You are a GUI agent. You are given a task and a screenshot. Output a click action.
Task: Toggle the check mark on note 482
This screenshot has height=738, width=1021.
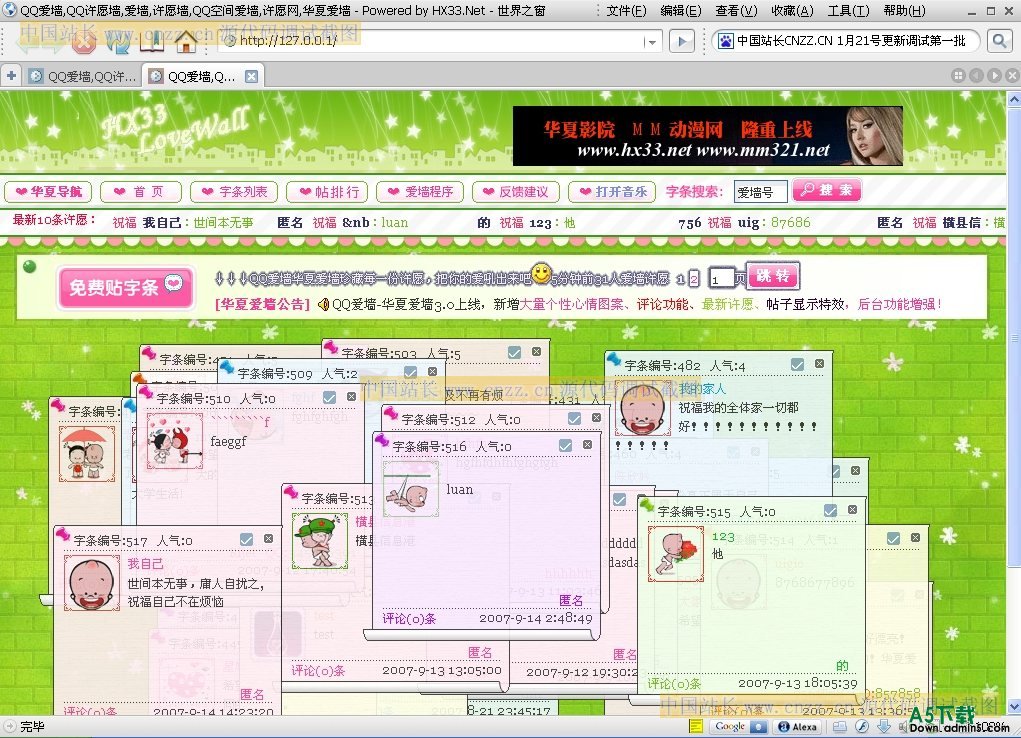pyautogui.click(x=797, y=365)
